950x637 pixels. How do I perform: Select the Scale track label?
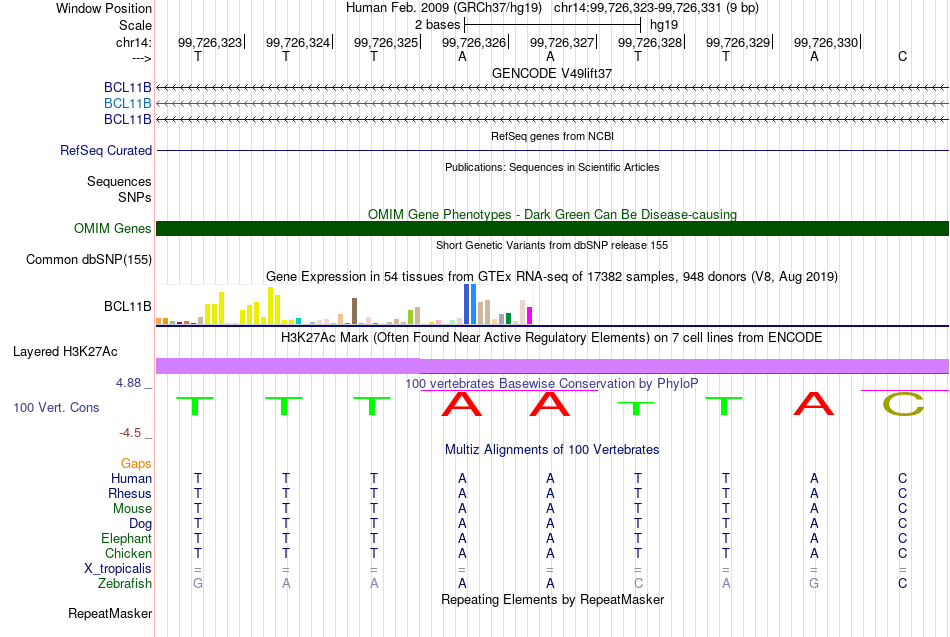tap(135, 25)
